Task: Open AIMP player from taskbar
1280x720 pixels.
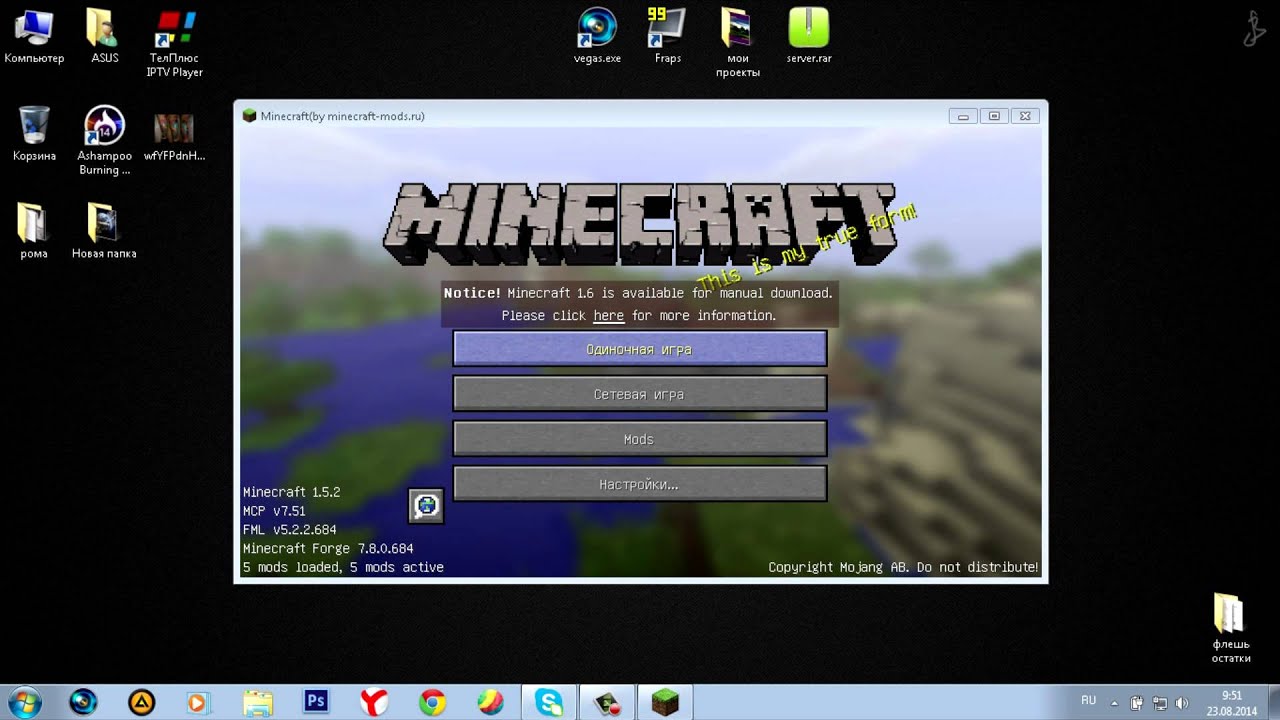Action: pyautogui.click(x=142, y=702)
